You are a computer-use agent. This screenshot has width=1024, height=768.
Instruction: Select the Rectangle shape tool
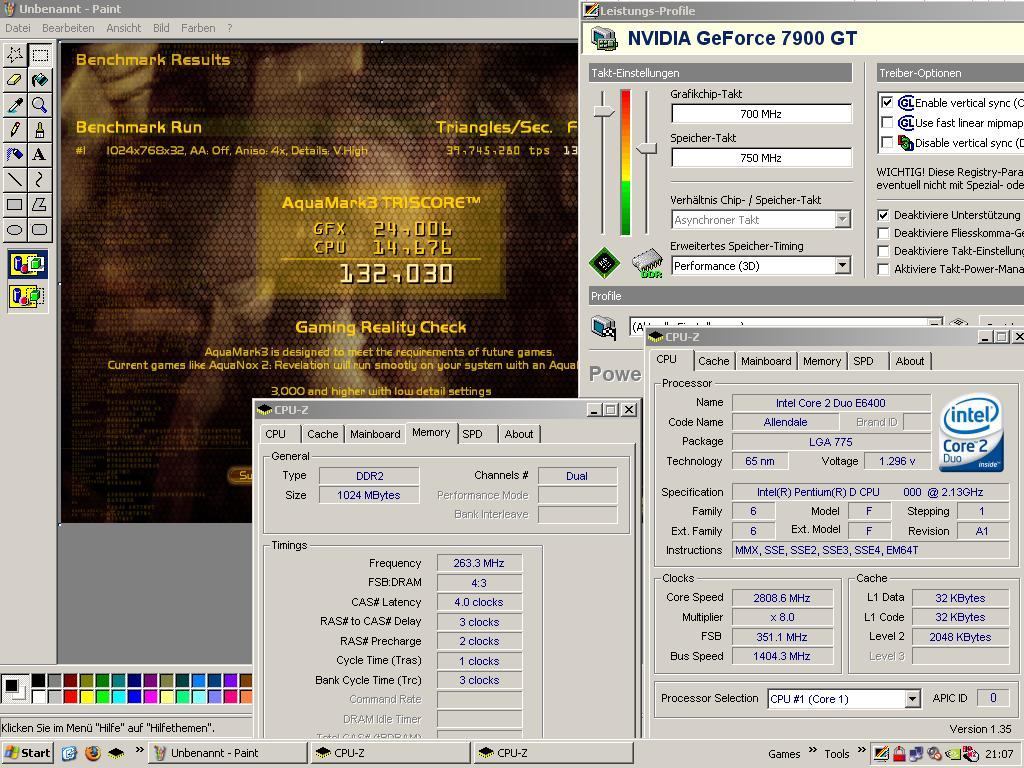(x=15, y=204)
